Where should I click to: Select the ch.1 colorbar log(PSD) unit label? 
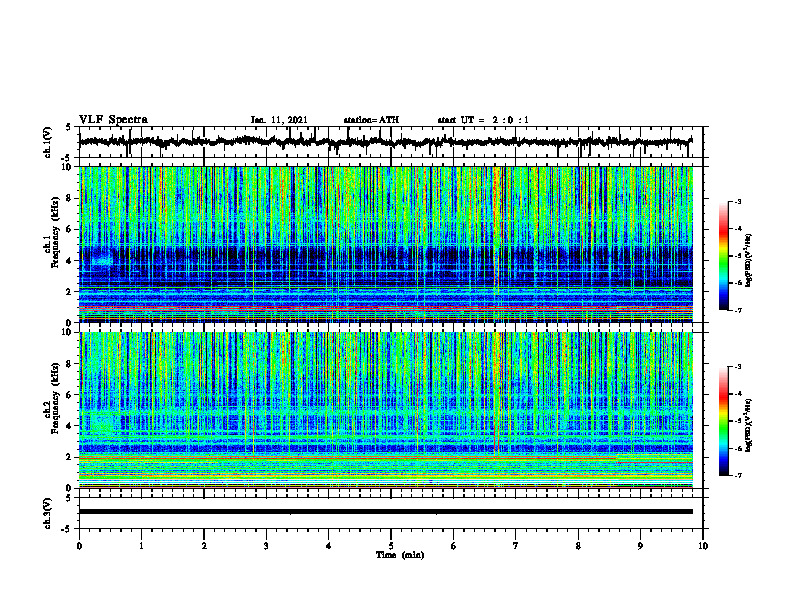click(x=749, y=260)
